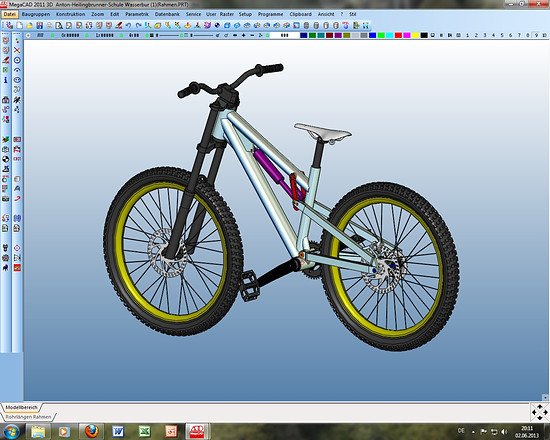The image size is (550, 440).
Task: Switch to the Modellbereich tab
Action: 21,407
